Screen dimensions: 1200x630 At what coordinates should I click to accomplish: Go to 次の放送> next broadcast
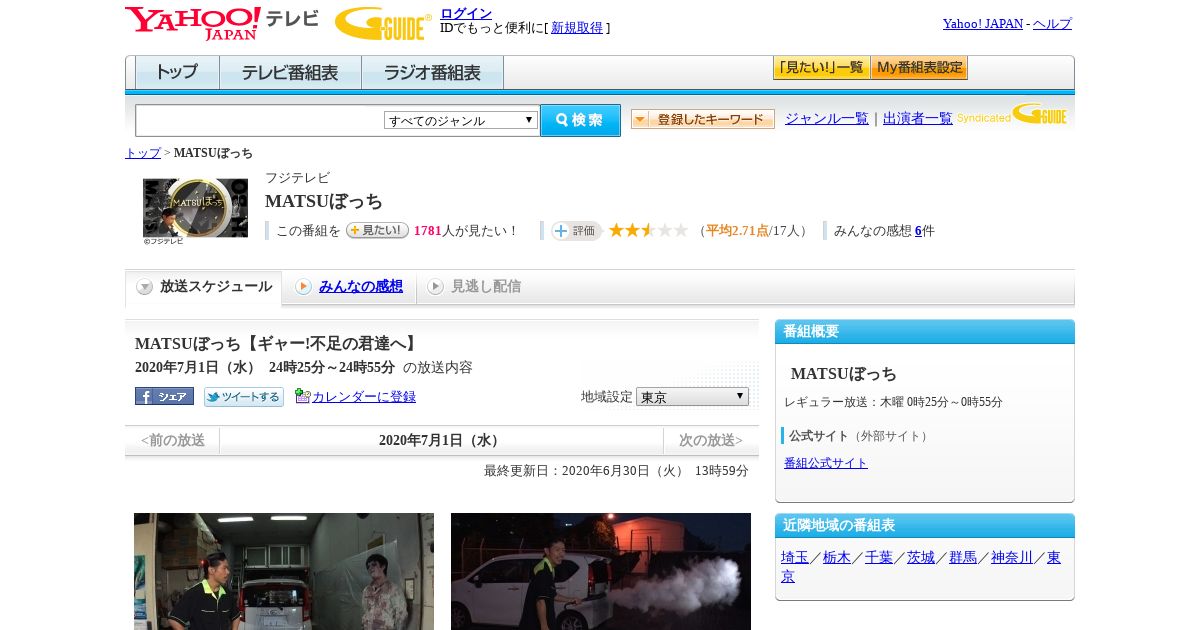711,440
